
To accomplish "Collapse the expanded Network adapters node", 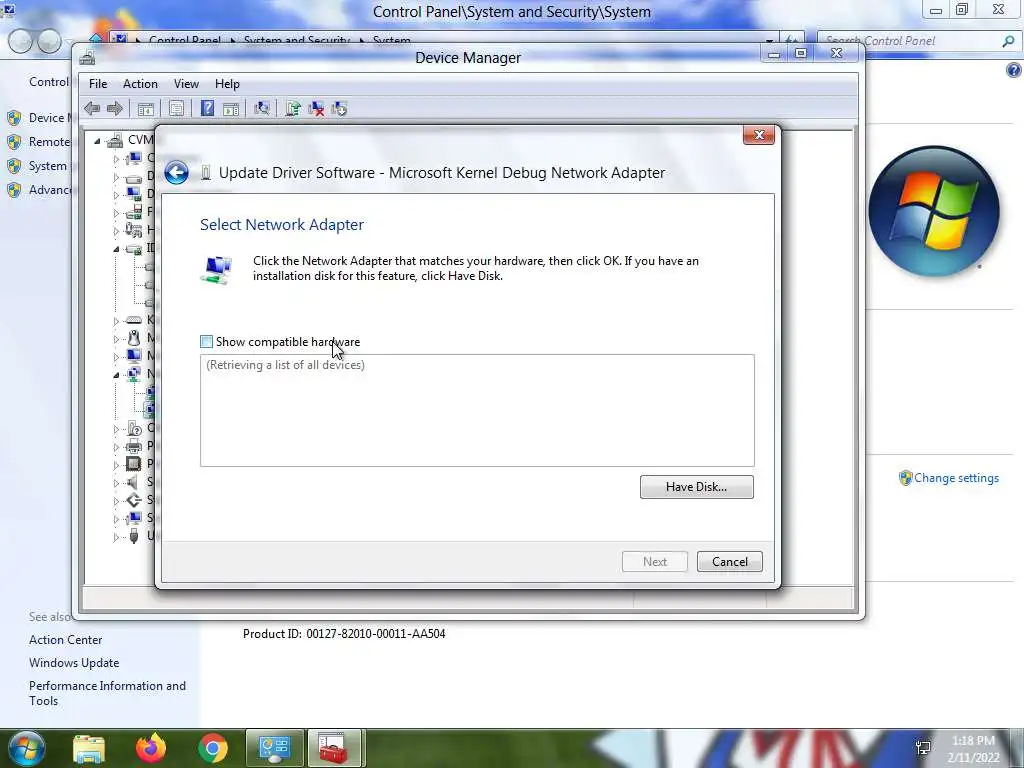I will click(x=116, y=375).
